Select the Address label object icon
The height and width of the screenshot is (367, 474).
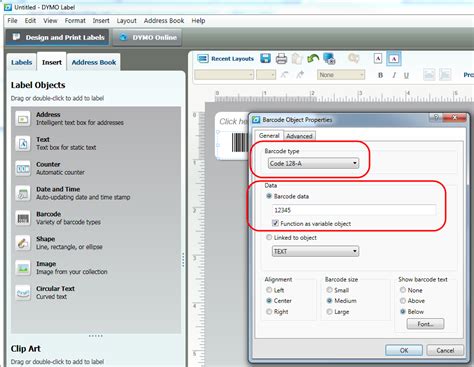point(23,119)
